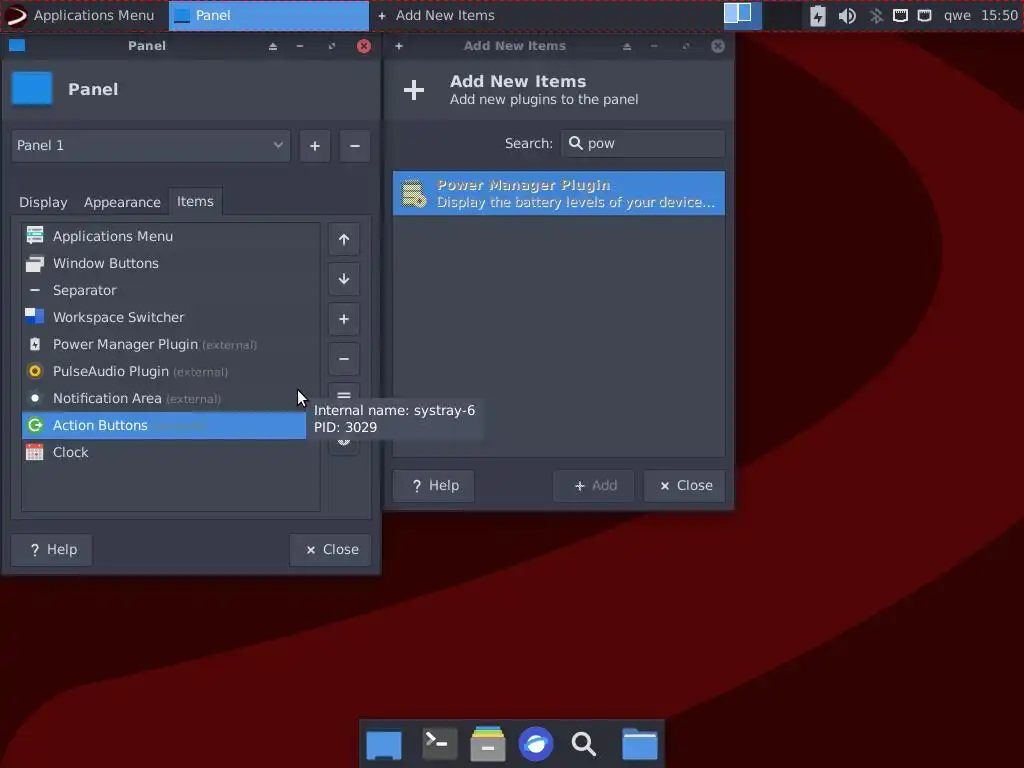This screenshot has height=768, width=1024.
Task: Launch the web browser from bottom dock
Action: point(536,743)
